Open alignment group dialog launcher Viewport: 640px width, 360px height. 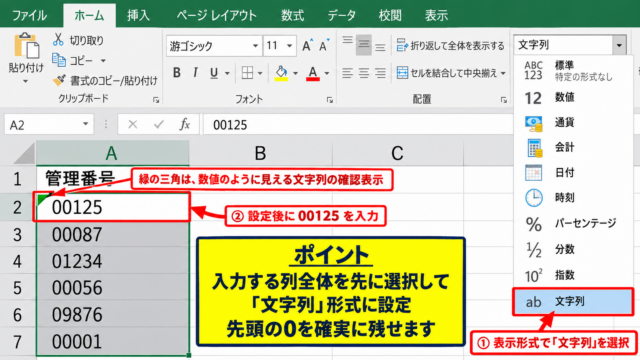point(503,100)
